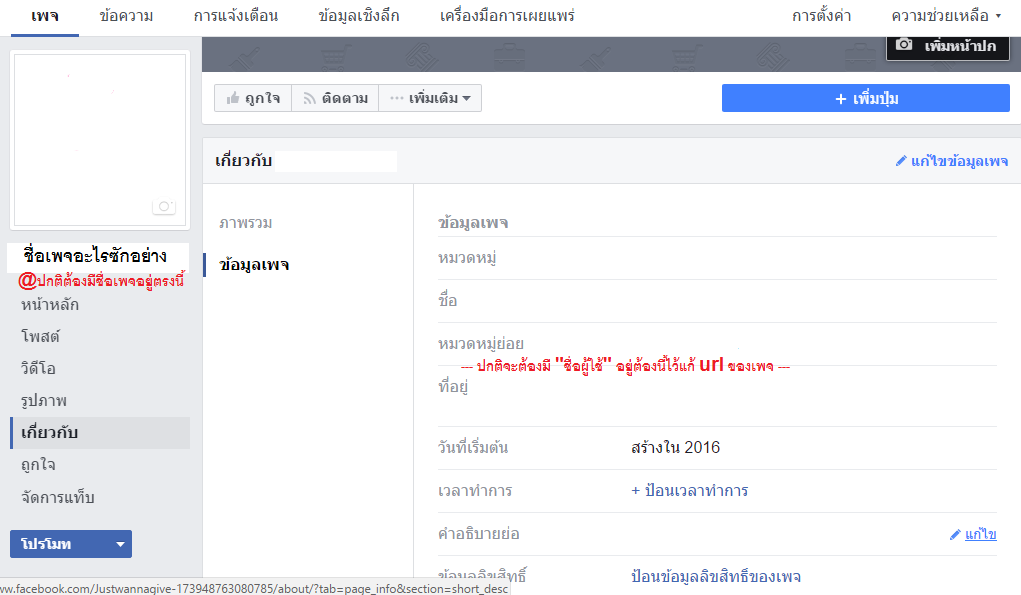This screenshot has height=595, width=1021.
Task: Expand ความช่วยเหลือ help dropdown
Action: pos(946,16)
